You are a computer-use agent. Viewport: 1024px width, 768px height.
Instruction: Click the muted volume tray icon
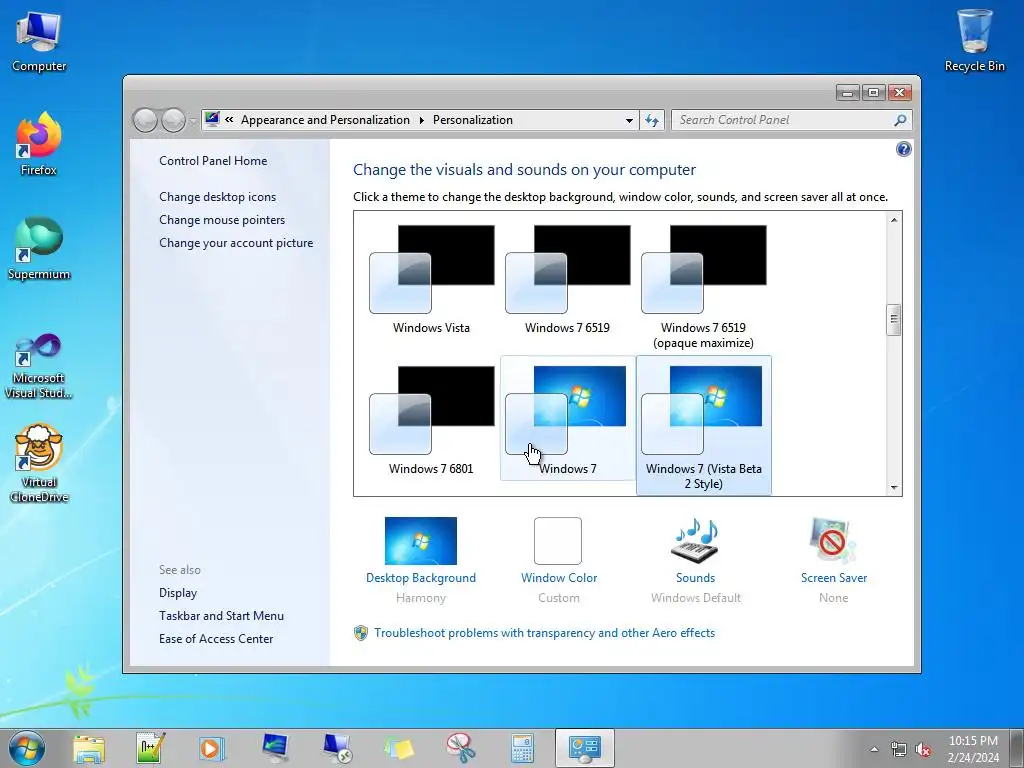[x=923, y=749]
